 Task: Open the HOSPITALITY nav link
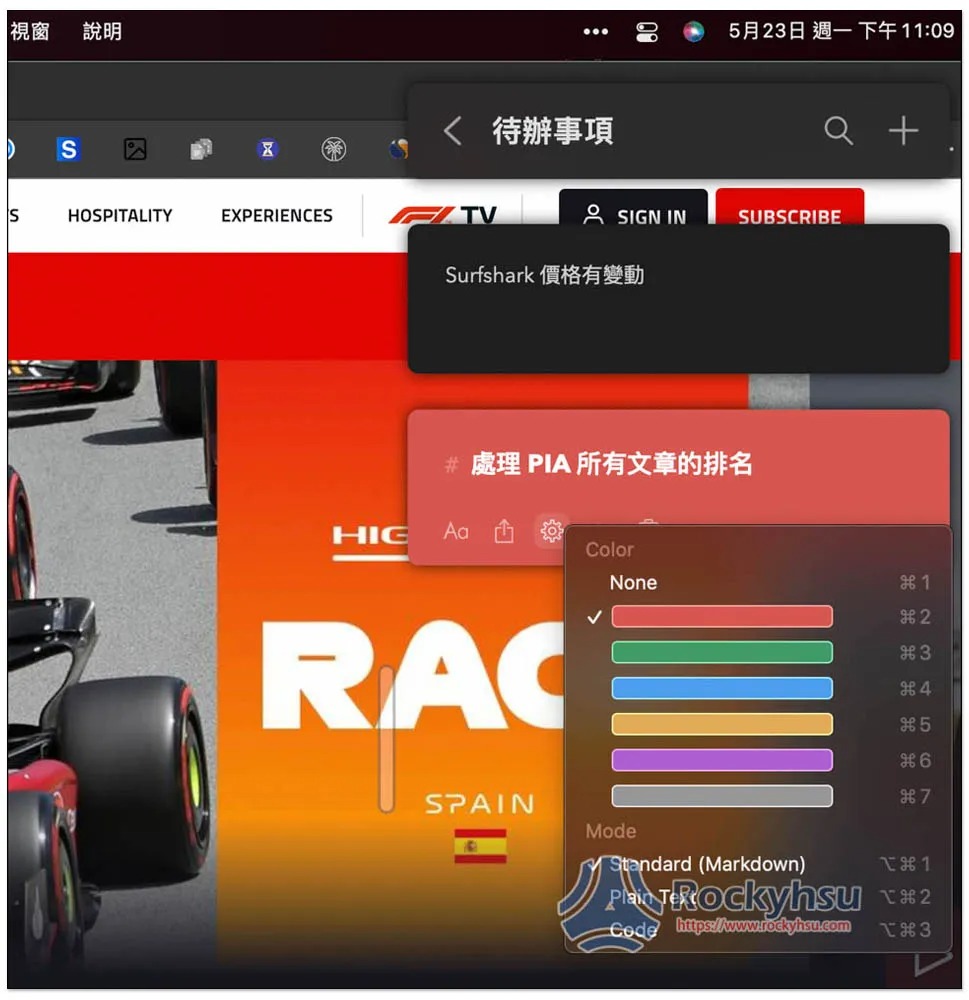tap(120, 216)
